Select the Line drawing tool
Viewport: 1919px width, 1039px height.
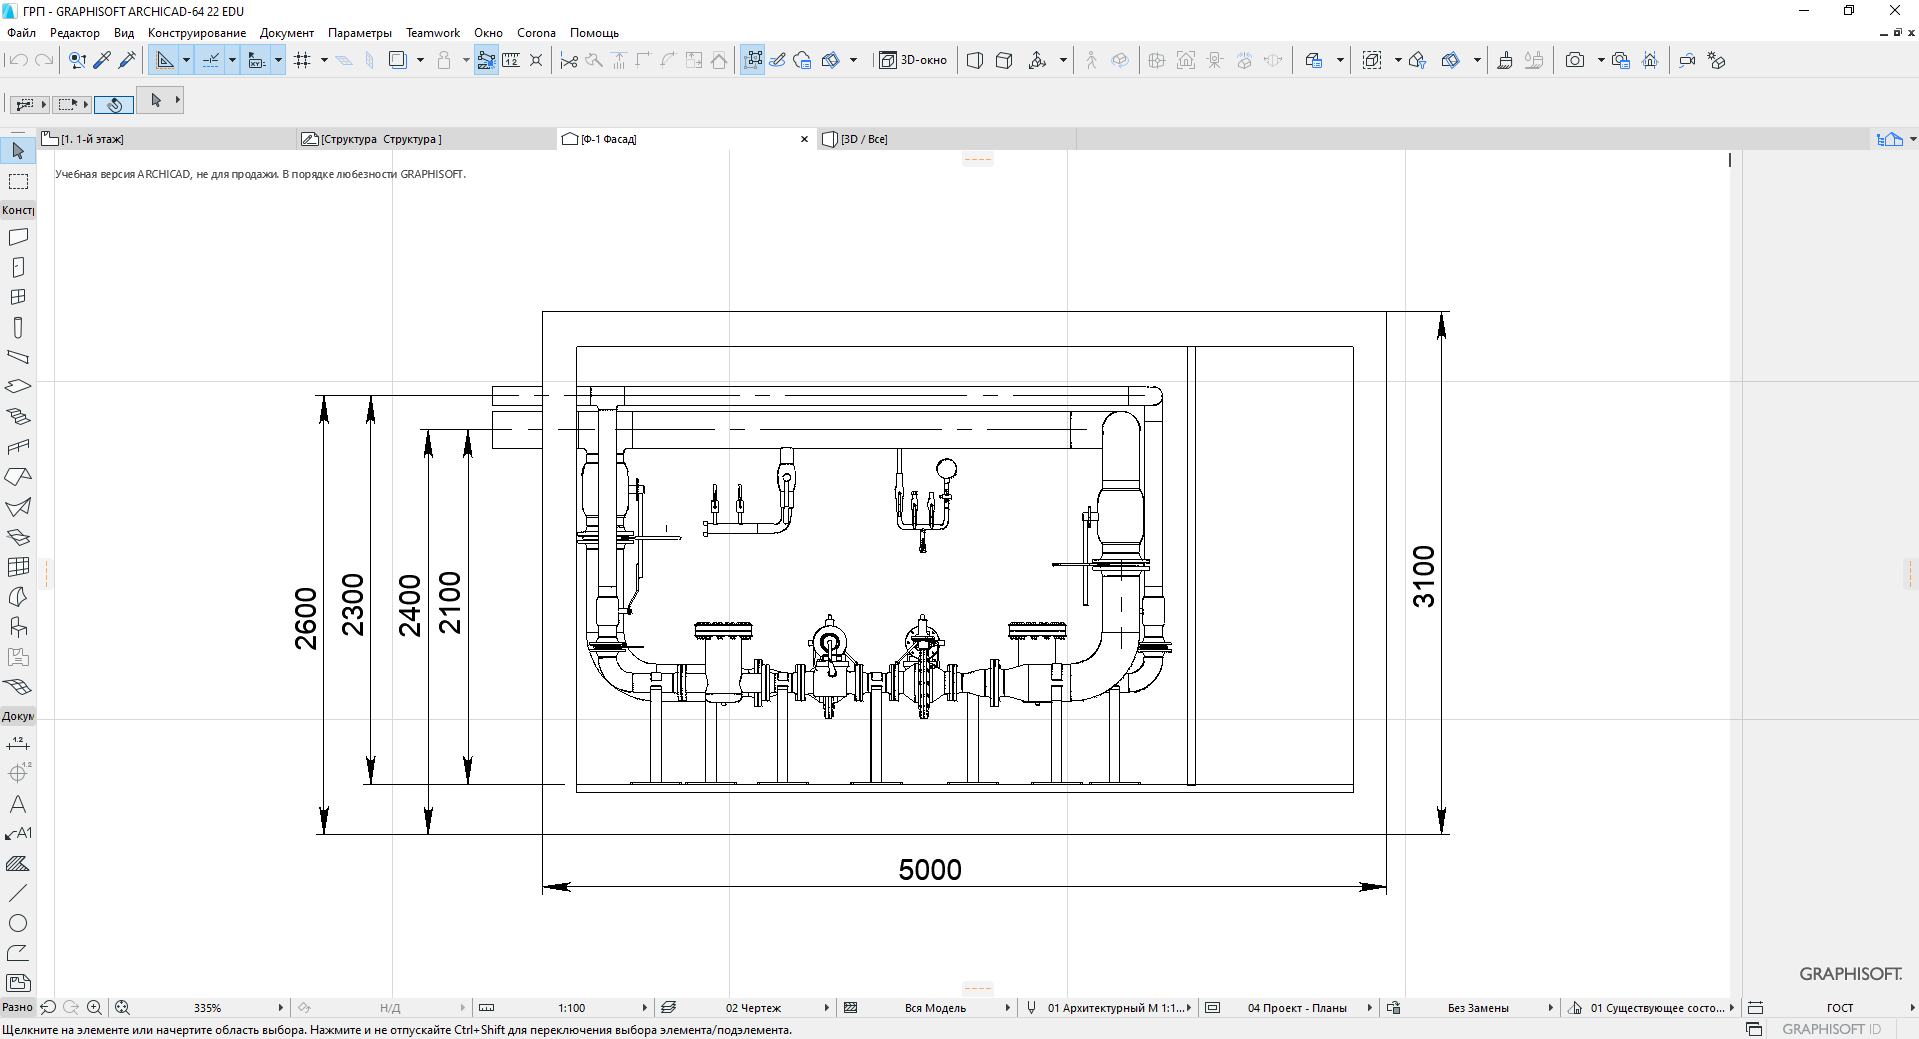coord(18,893)
